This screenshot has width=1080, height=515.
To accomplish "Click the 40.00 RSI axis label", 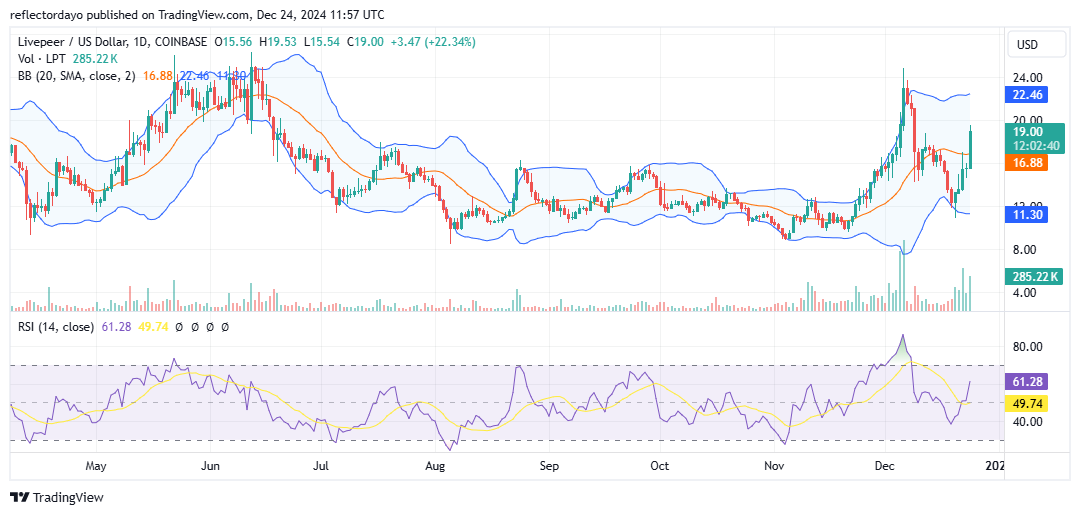I will point(1029,421).
